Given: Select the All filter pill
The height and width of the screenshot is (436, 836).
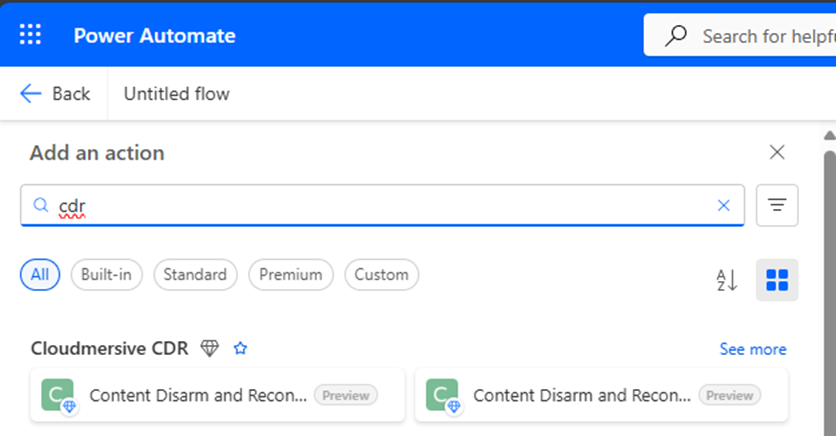Looking at the screenshot, I should pyautogui.click(x=40, y=275).
